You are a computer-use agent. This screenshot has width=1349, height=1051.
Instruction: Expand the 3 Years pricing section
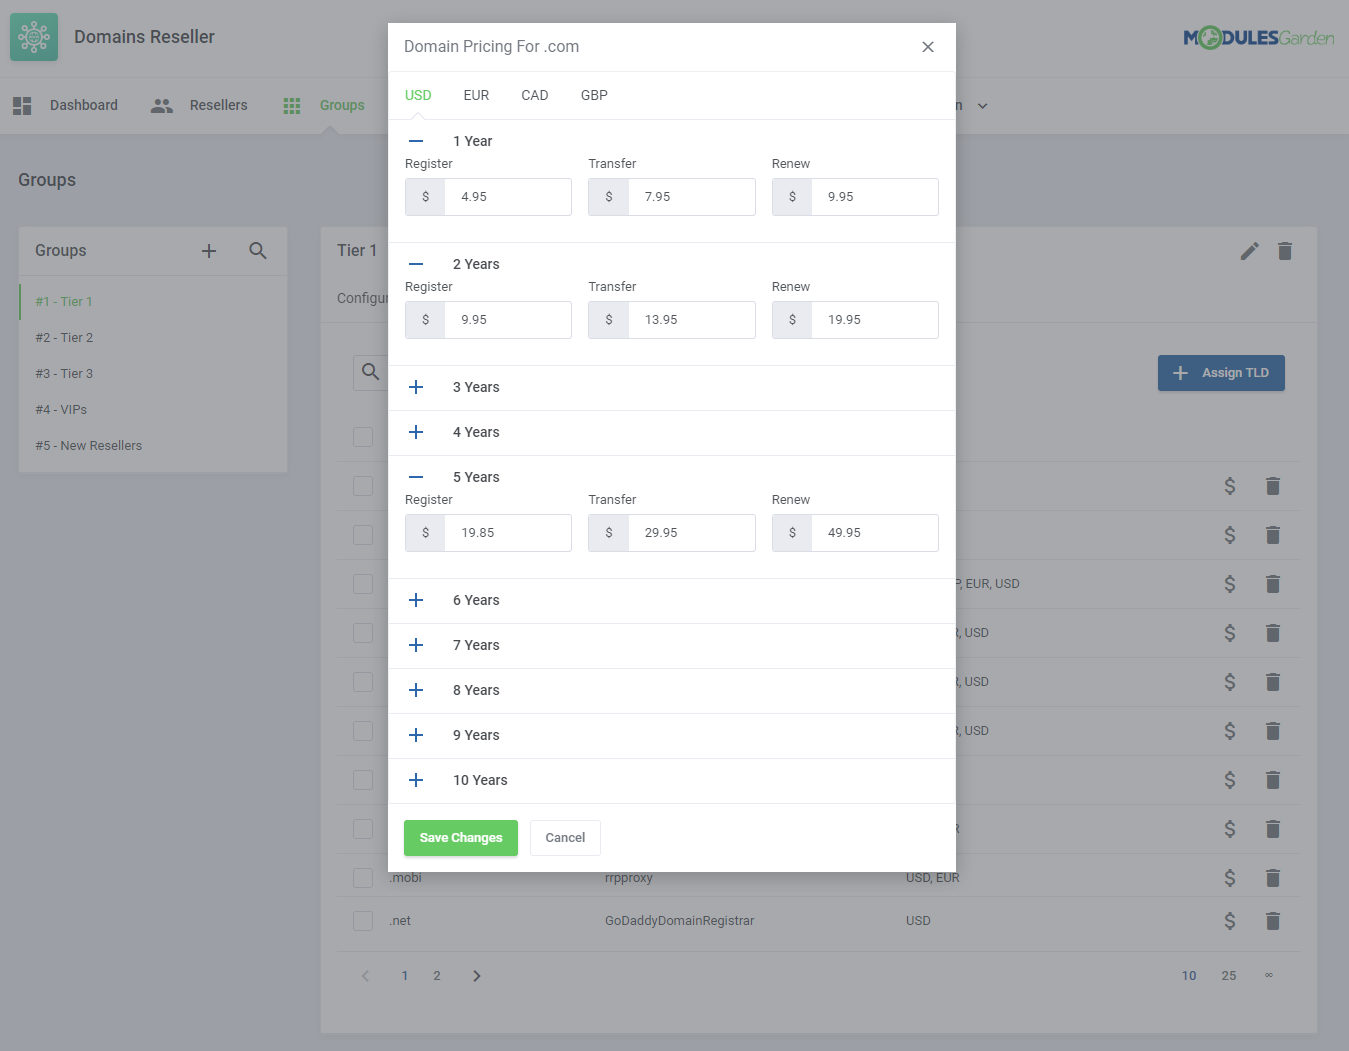pyautogui.click(x=416, y=387)
